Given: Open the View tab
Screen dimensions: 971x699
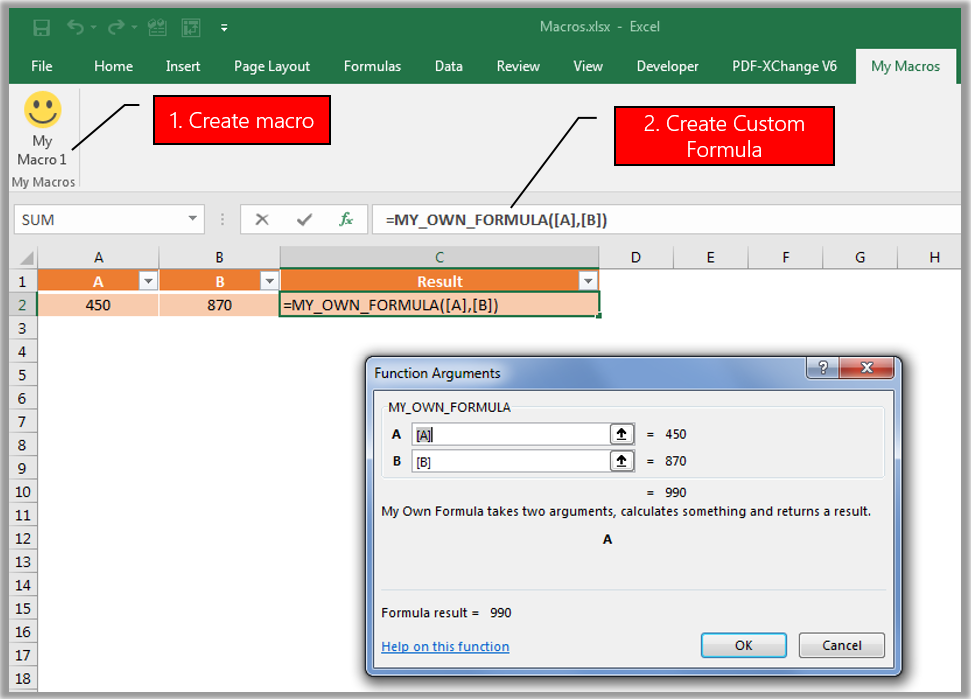Looking at the screenshot, I should tap(588, 66).
